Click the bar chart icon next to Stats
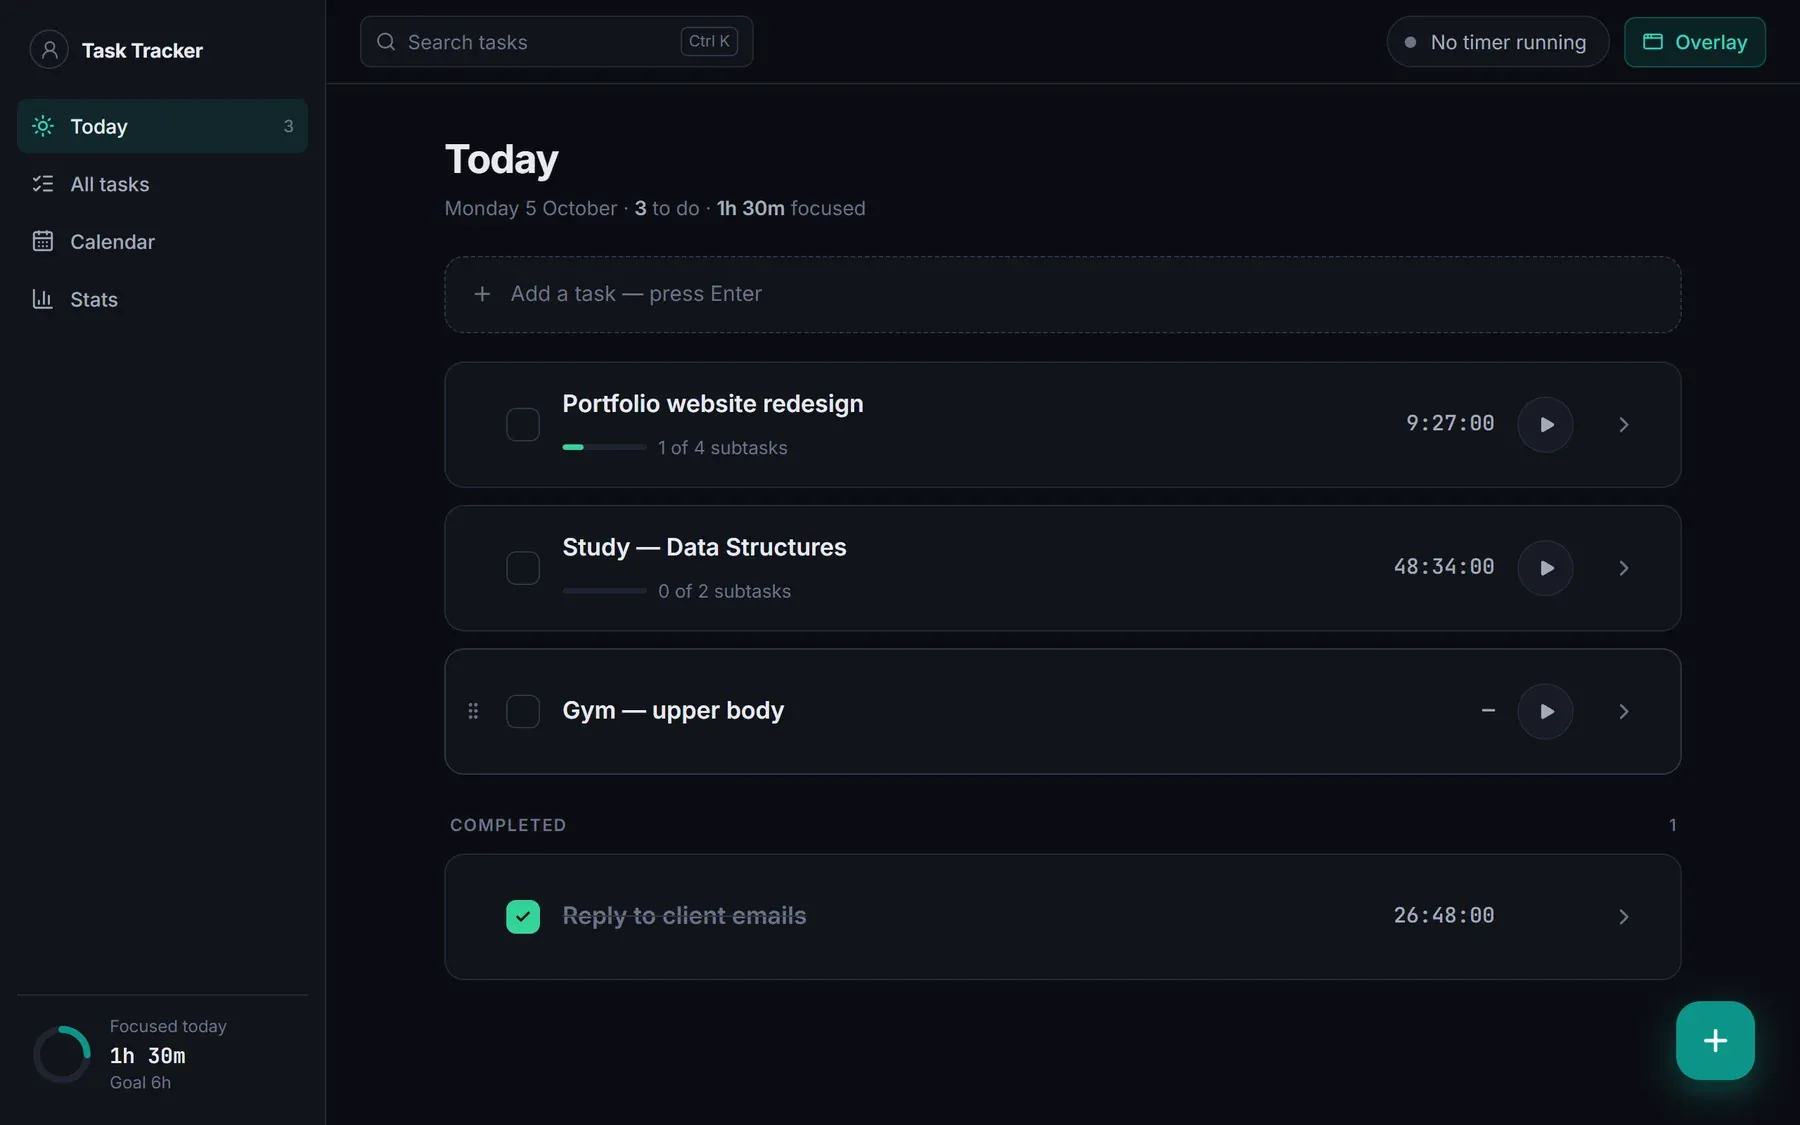This screenshot has width=1800, height=1125. [43, 299]
